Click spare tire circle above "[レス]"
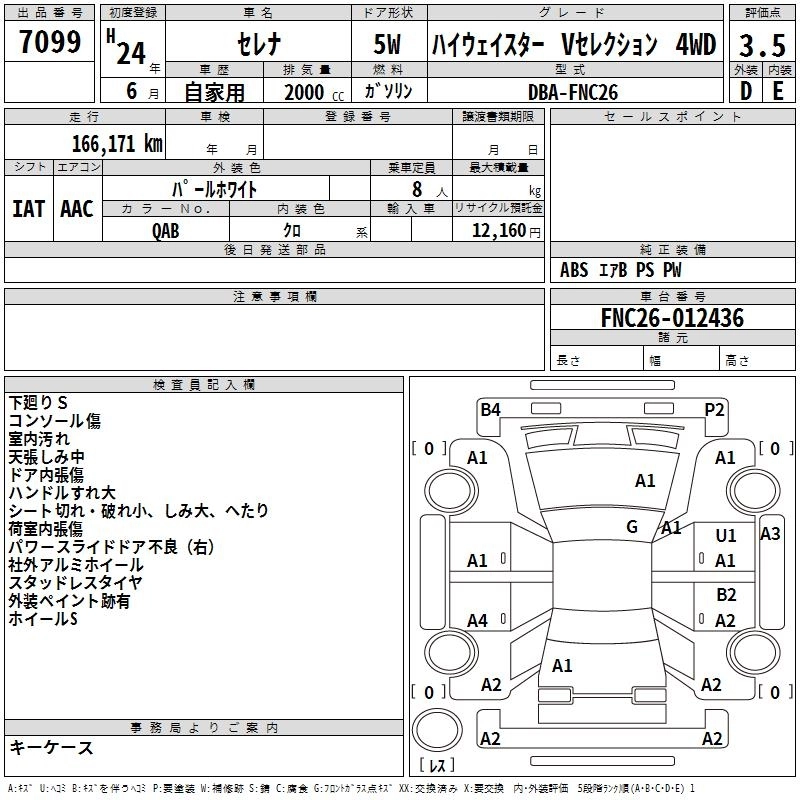 tap(437, 731)
